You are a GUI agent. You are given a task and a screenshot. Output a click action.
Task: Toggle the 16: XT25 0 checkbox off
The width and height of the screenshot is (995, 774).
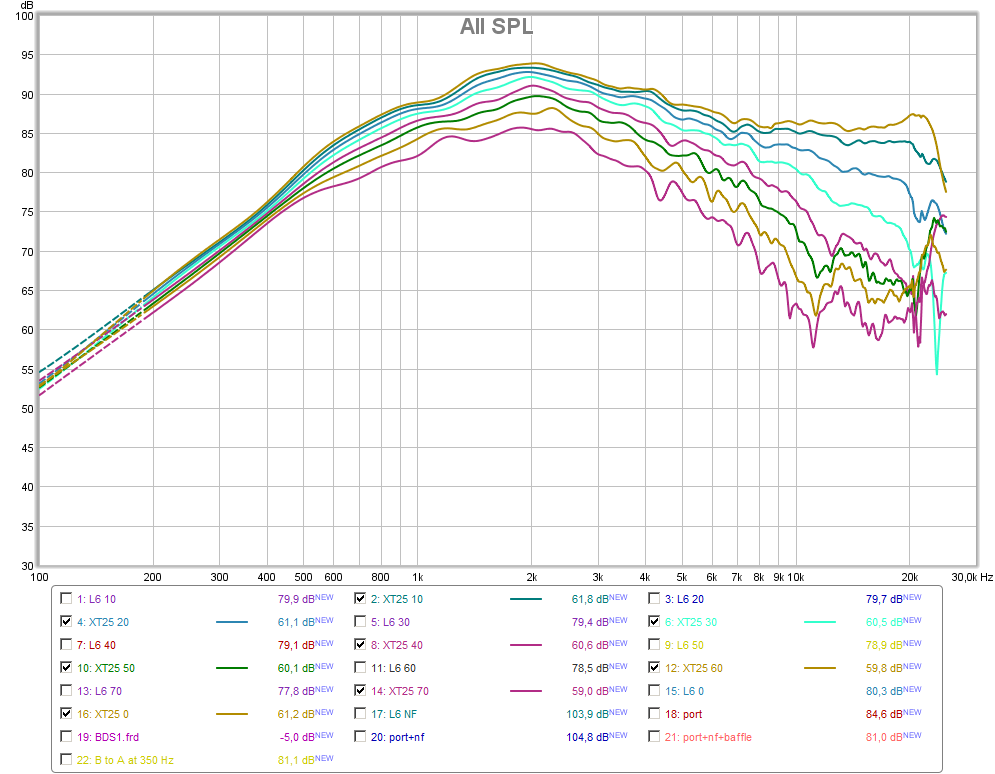[x=66, y=714]
